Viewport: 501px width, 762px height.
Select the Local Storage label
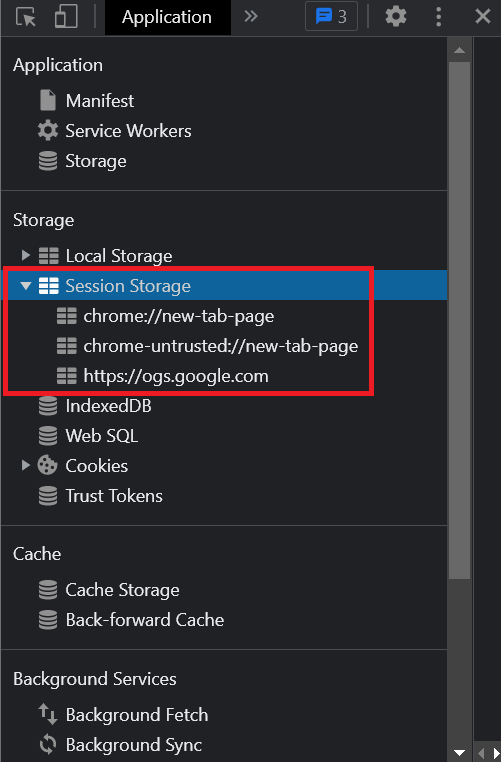[x=119, y=256]
